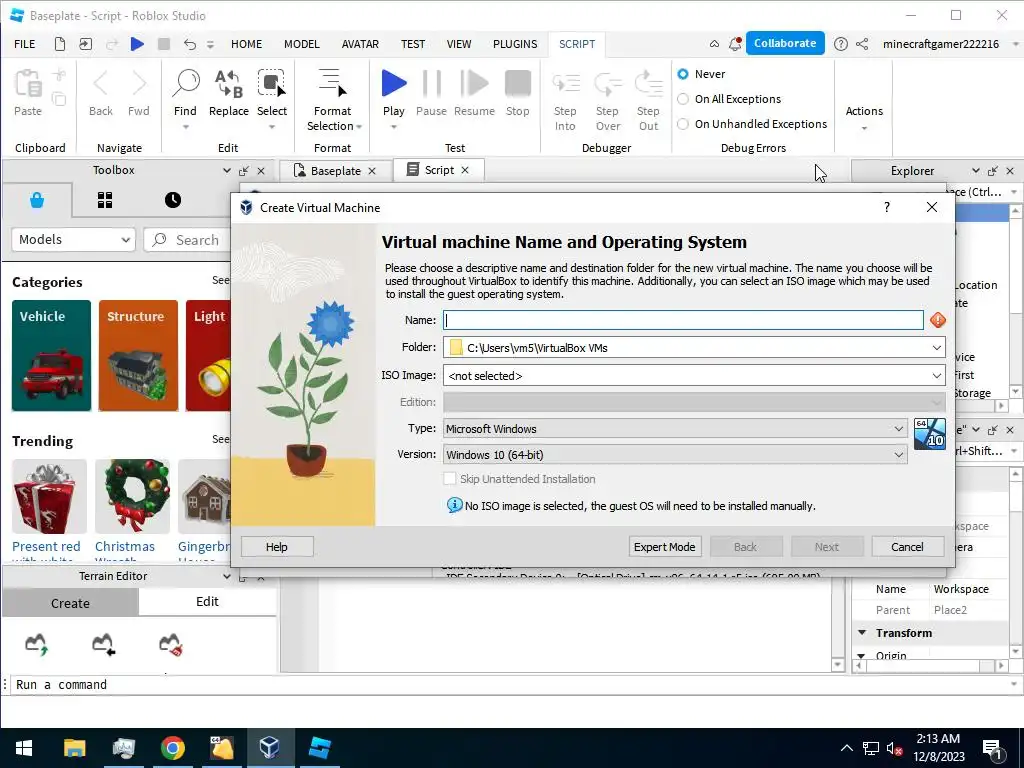
Task: Select the Structure category thumbnail
Action: pyautogui.click(x=138, y=355)
